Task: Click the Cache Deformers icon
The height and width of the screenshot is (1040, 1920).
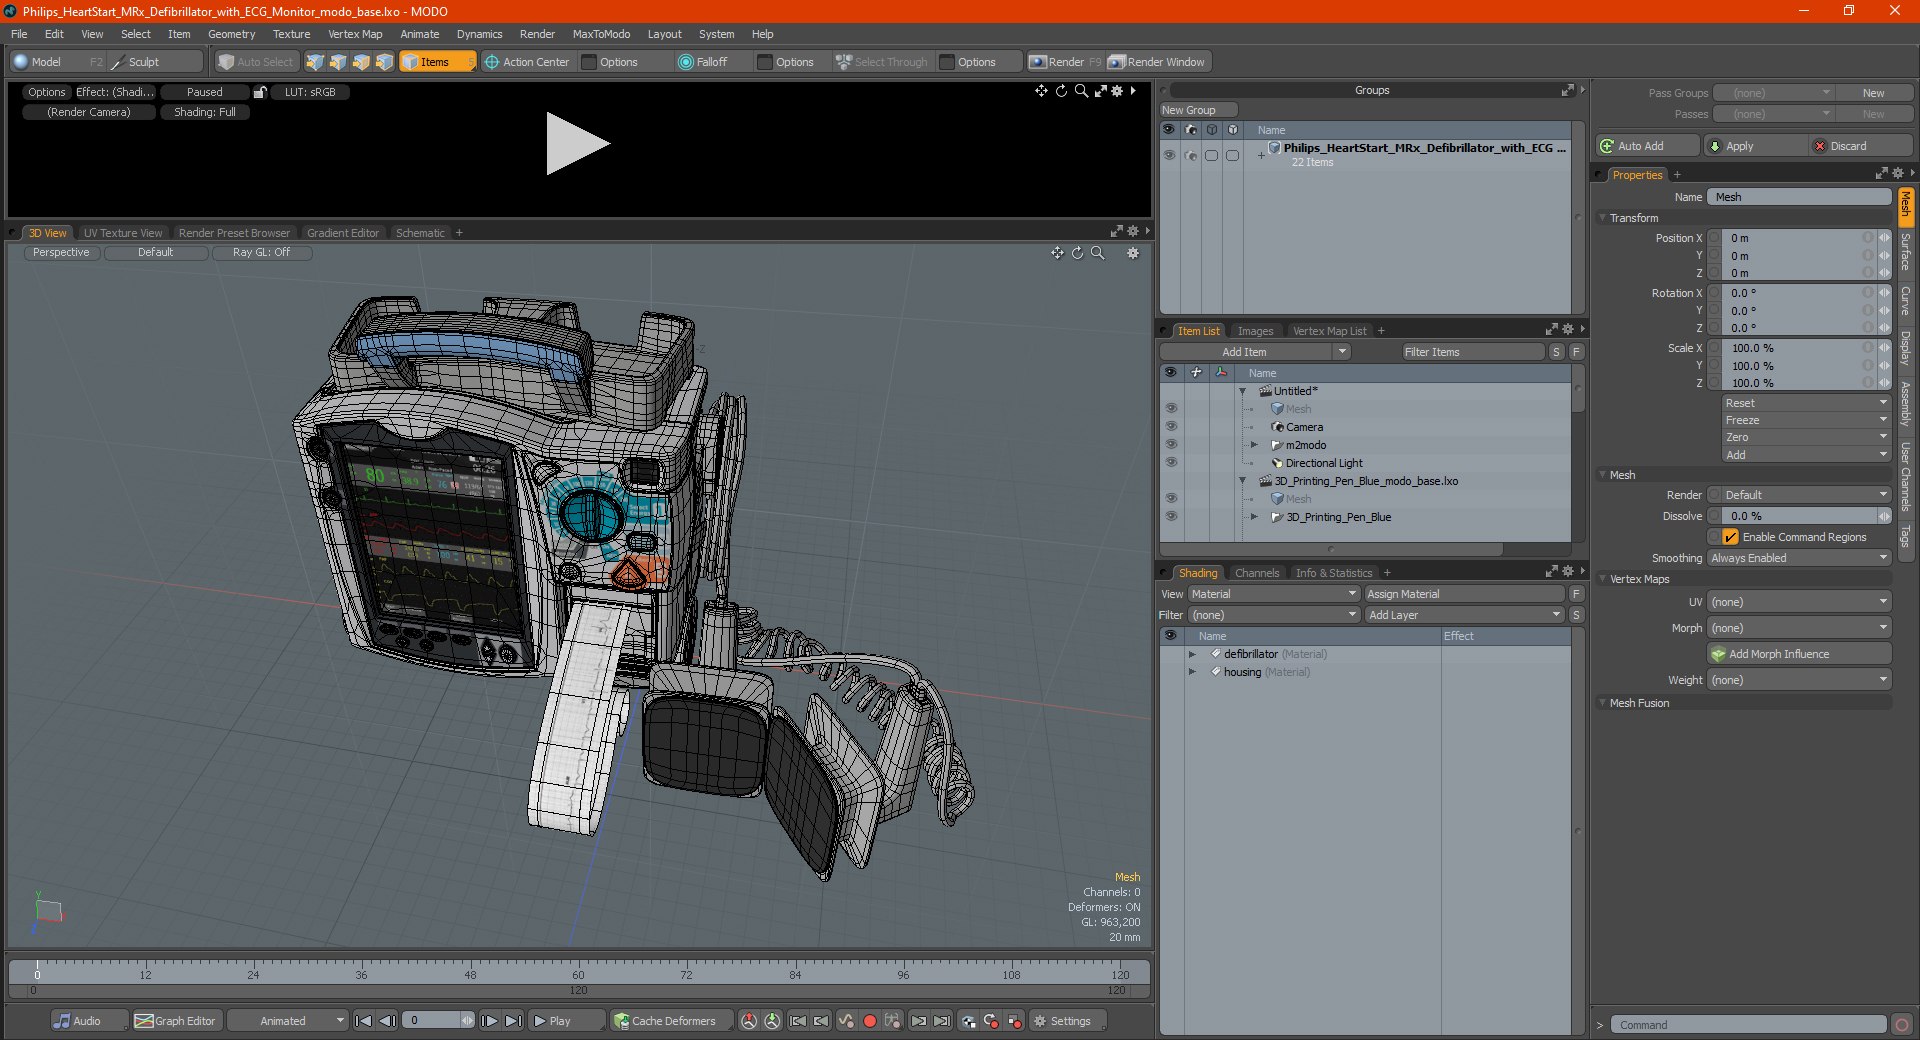Action: pyautogui.click(x=621, y=1021)
